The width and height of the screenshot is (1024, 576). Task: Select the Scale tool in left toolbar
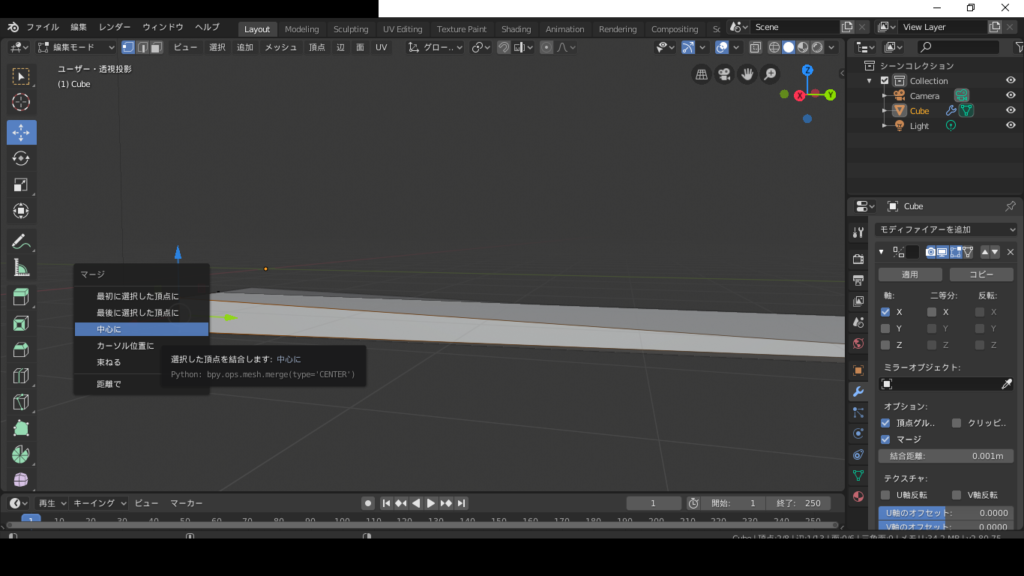[21, 185]
